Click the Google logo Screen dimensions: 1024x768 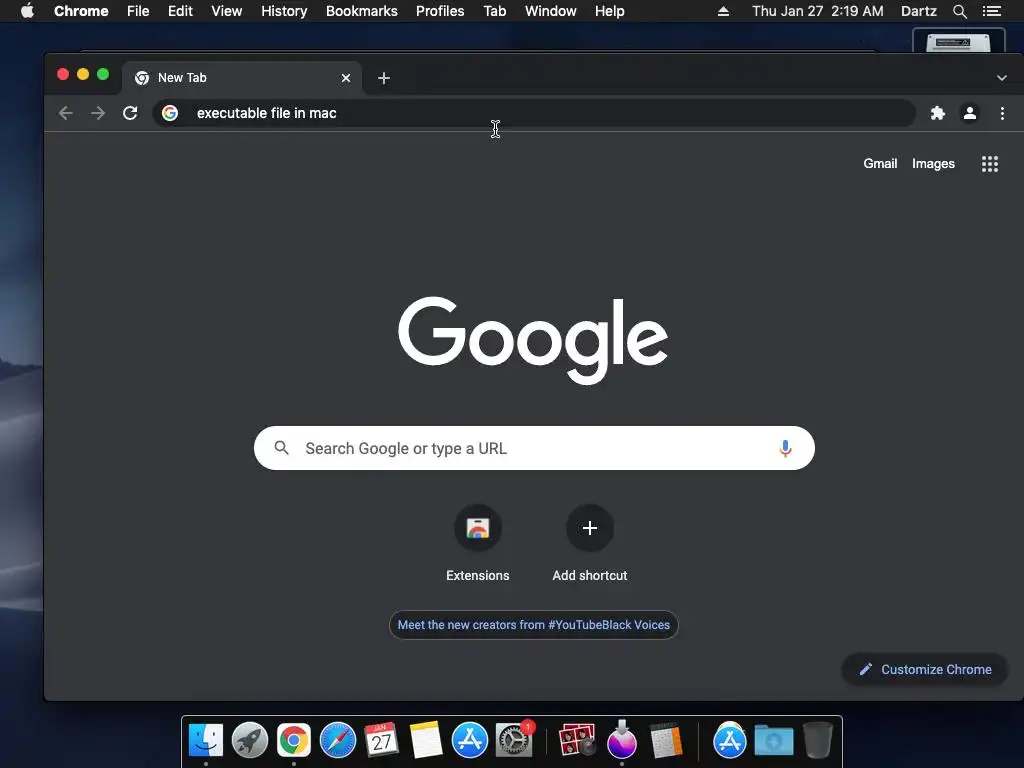click(534, 340)
